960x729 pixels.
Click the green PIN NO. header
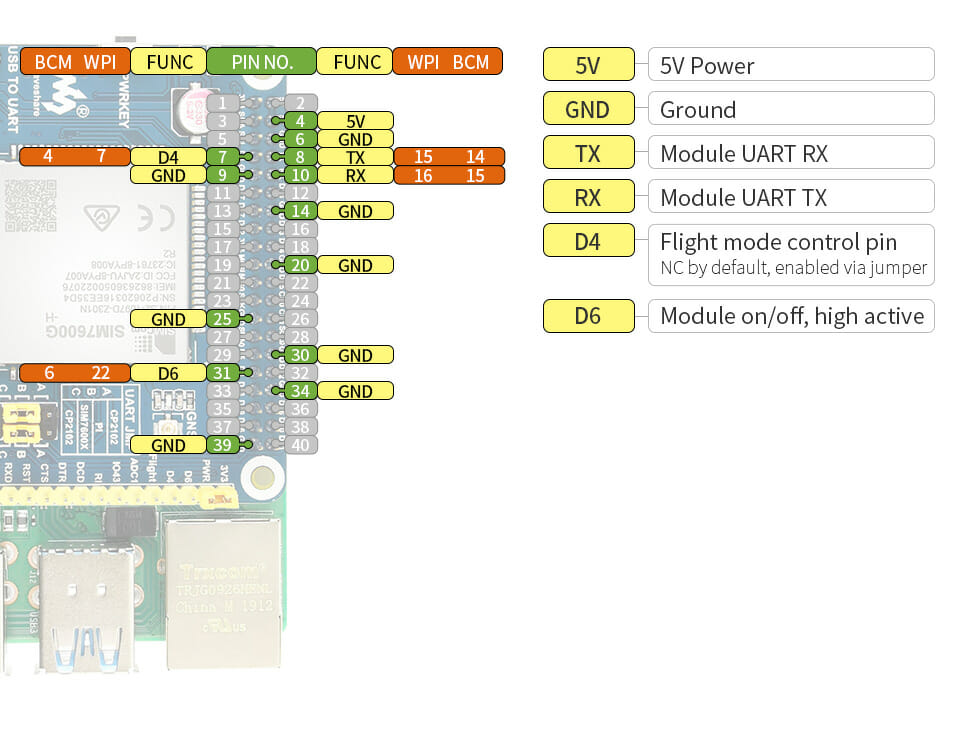[261, 61]
